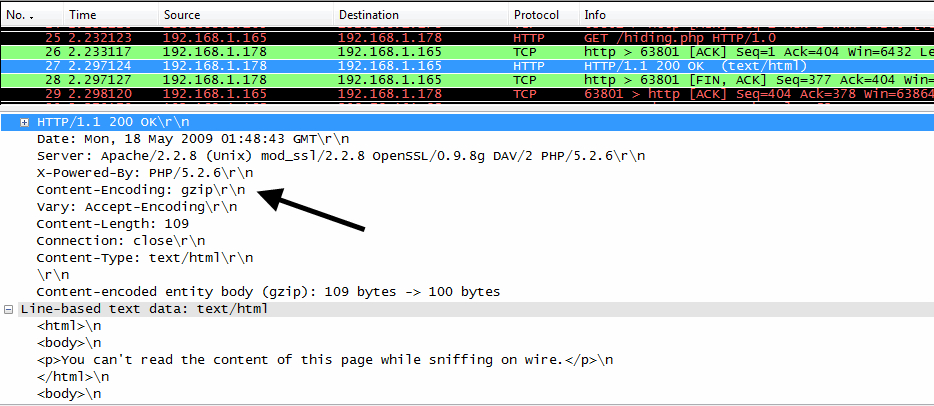Sort by the Info column header
The height and width of the screenshot is (406, 934).
pyautogui.click(x=756, y=15)
